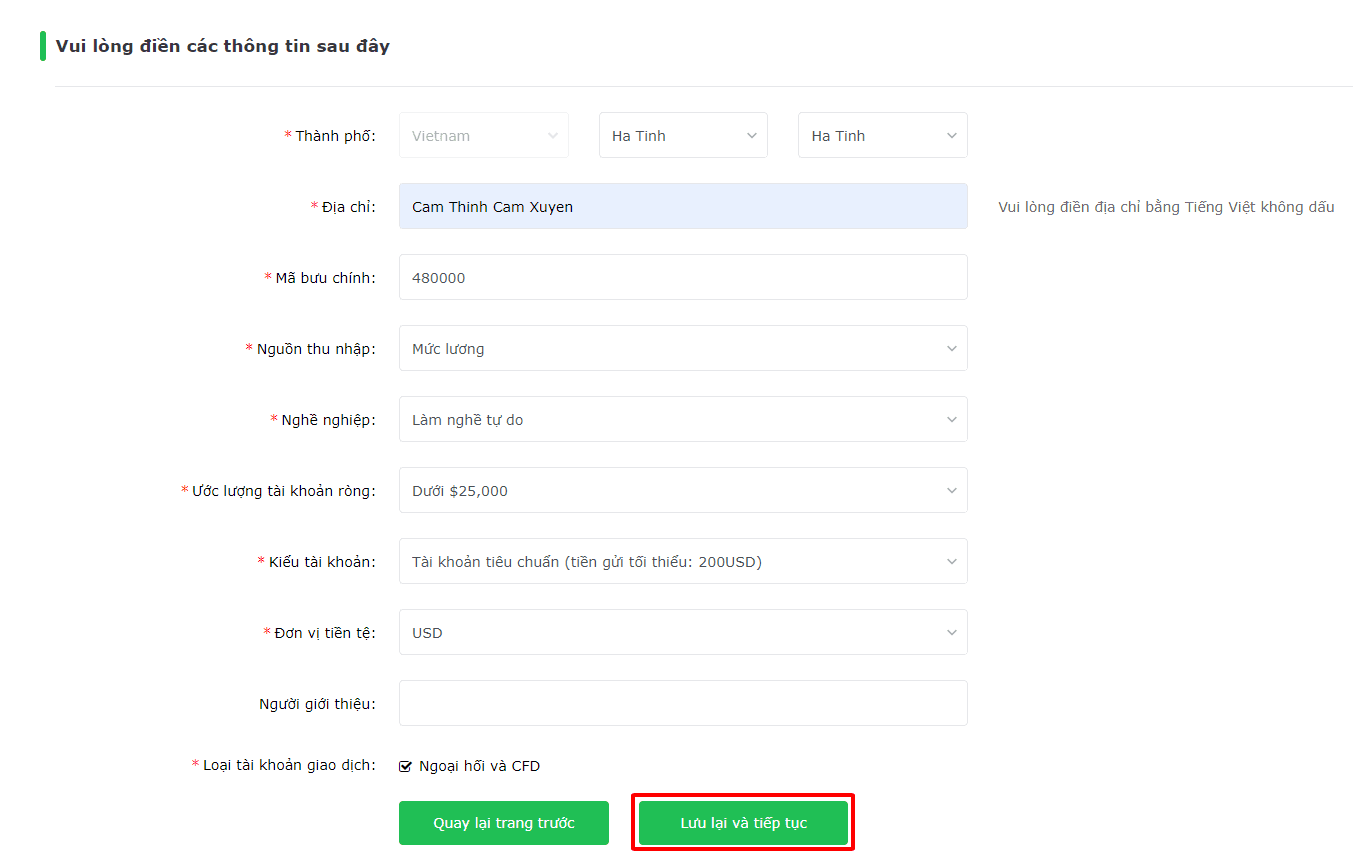Click the Quay lại trang trước button

504,823
